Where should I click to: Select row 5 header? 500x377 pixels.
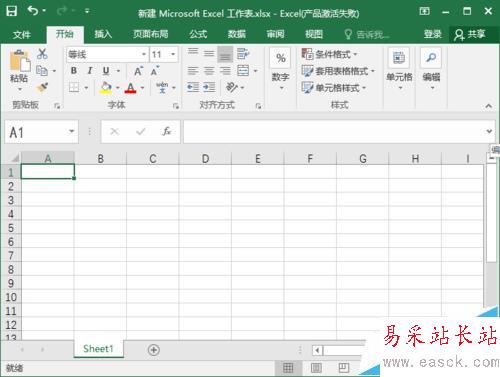[x=11, y=228]
